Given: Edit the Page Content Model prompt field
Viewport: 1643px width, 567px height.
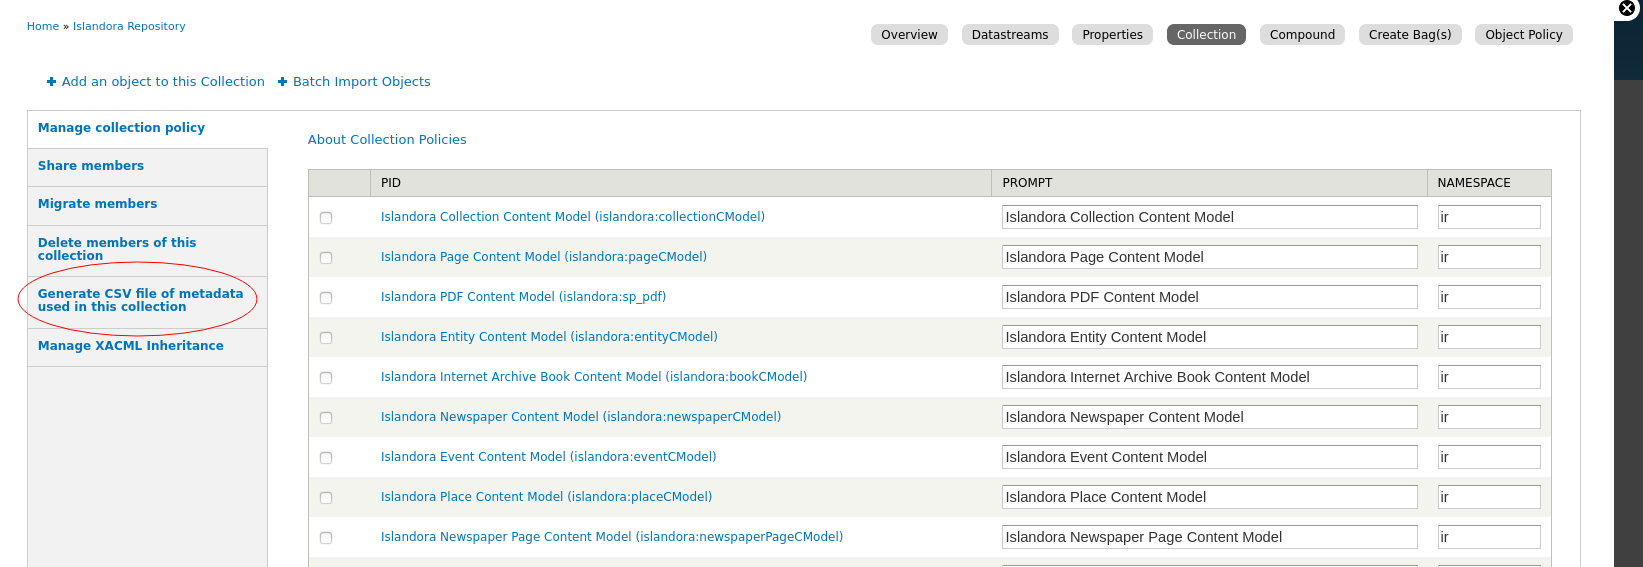Looking at the screenshot, I should [x=1210, y=257].
